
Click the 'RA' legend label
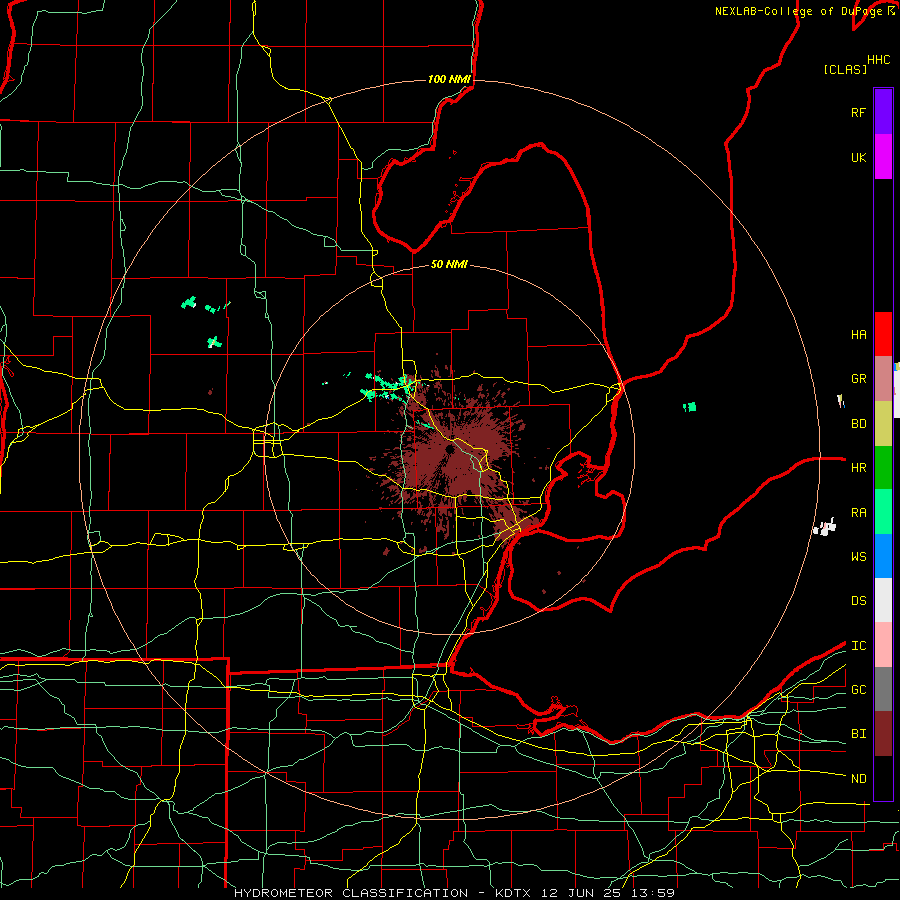tap(858, 513)
